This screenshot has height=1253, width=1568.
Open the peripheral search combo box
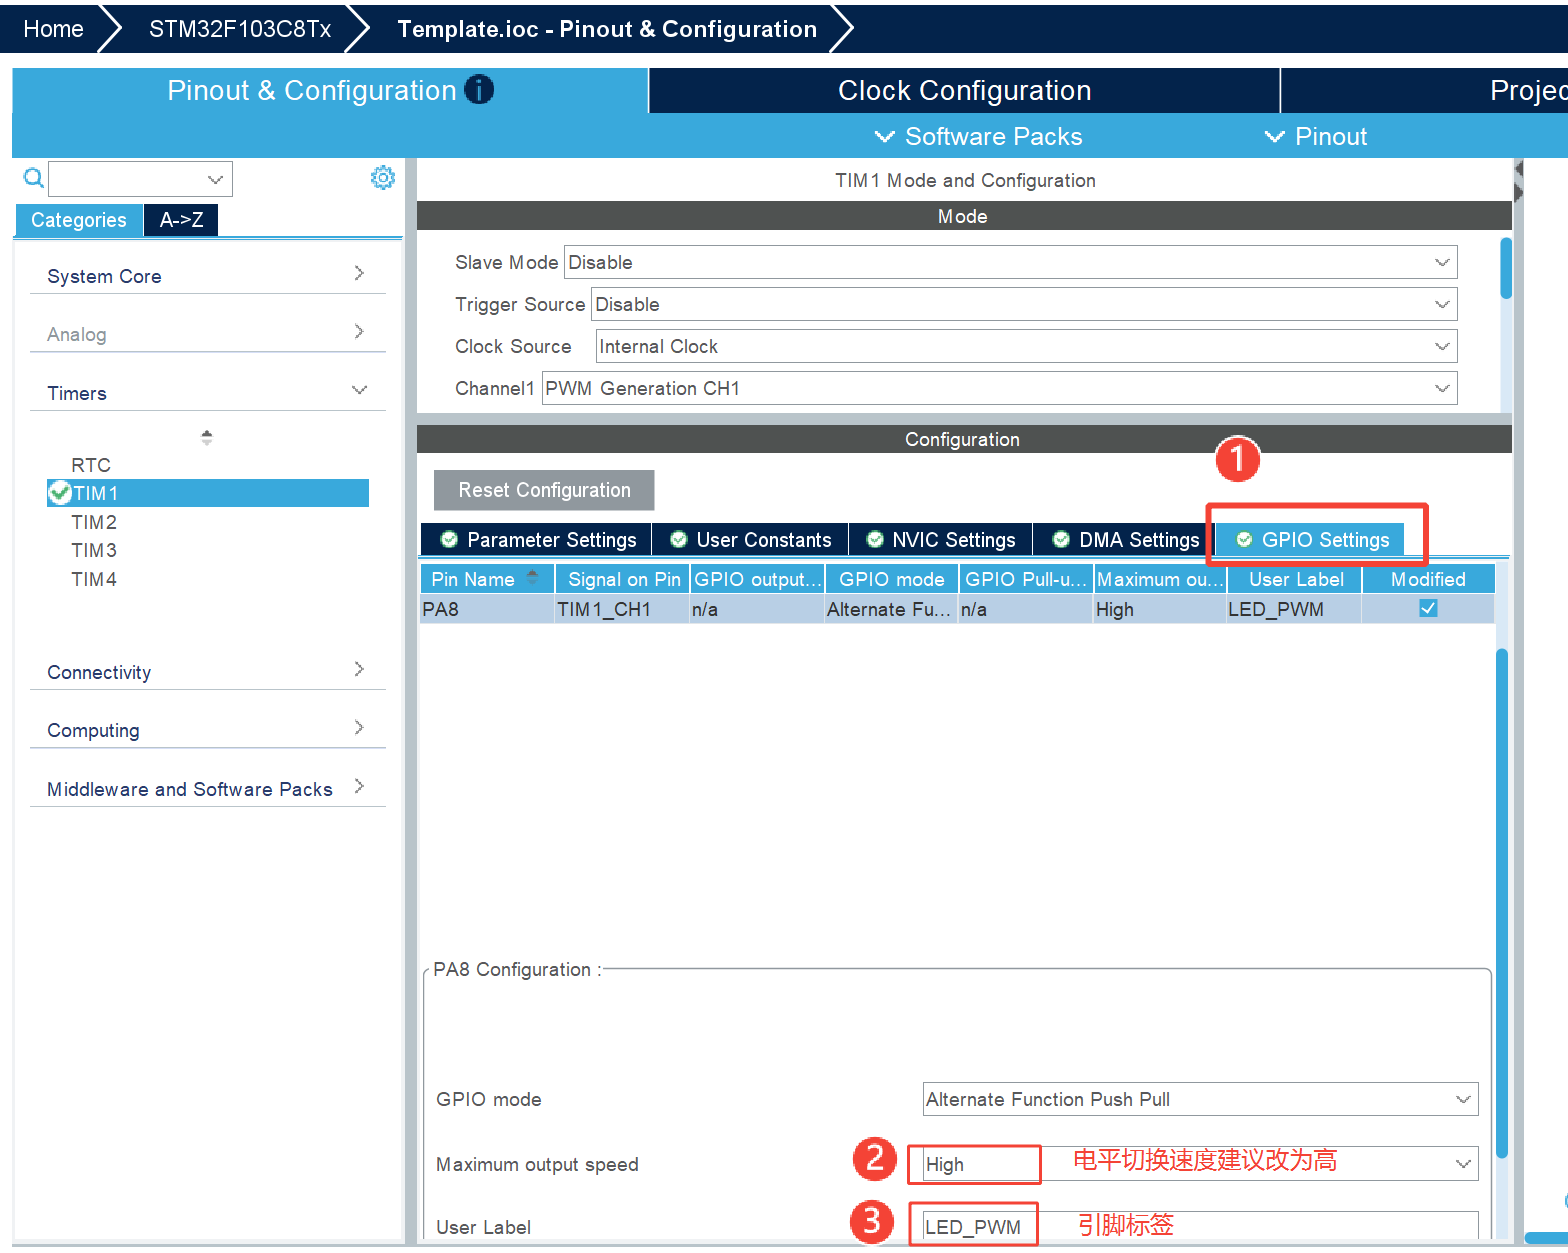(x=141, y=179)
